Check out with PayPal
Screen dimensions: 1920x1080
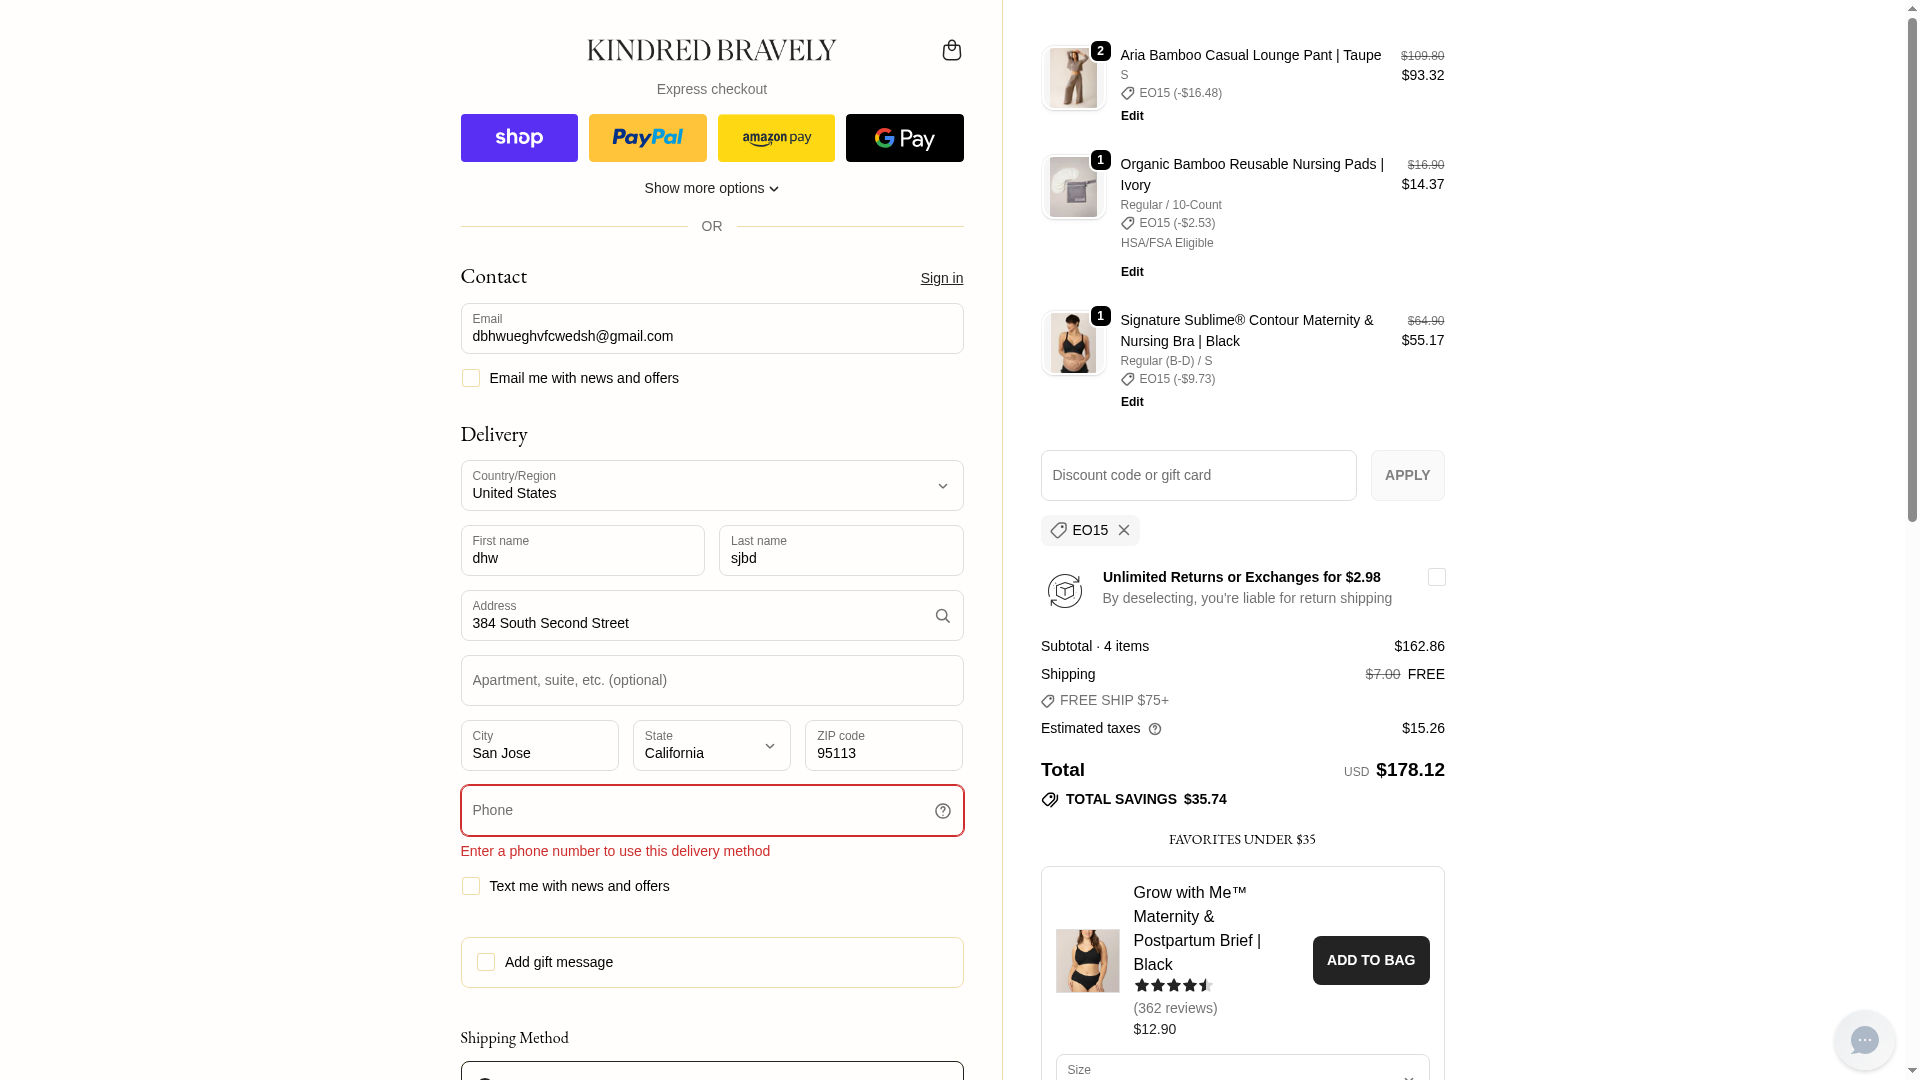tap(647, 138)
